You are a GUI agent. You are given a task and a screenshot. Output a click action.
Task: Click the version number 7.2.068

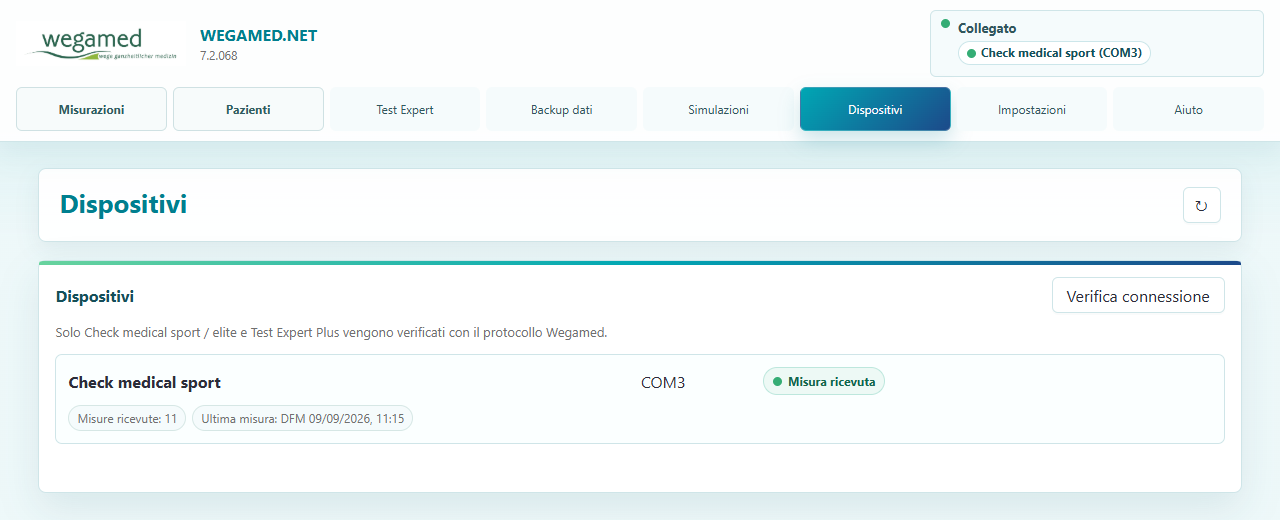click(219, 56)
